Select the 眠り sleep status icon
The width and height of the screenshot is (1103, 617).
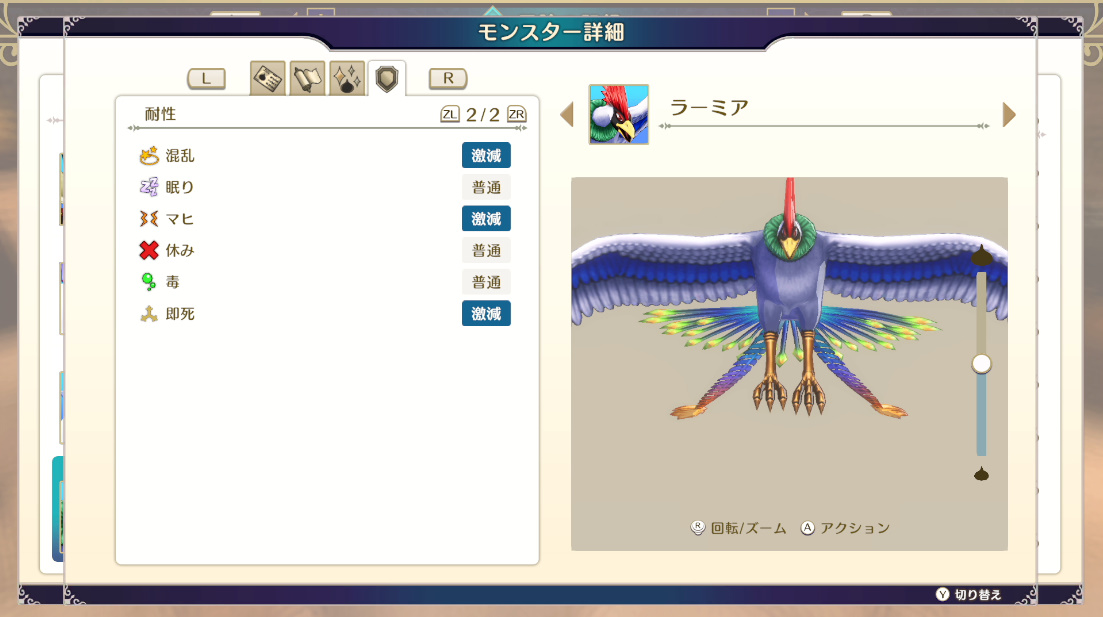click(148, 187)
